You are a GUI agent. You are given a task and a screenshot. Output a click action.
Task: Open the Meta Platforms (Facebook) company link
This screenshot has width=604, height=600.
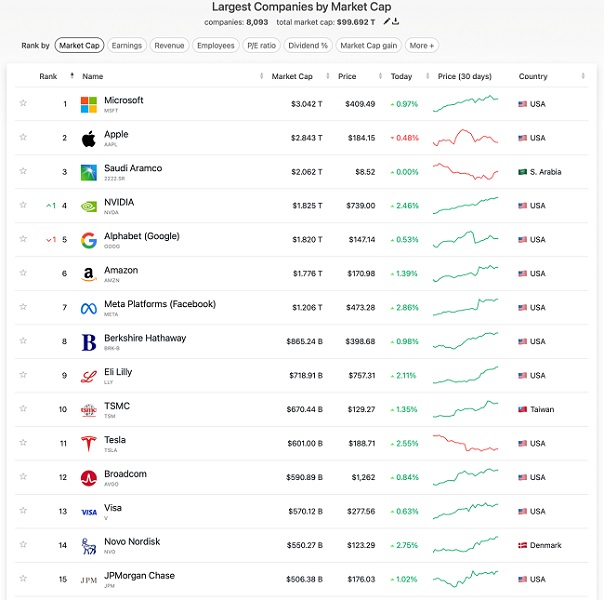click(x=159, y=304)
